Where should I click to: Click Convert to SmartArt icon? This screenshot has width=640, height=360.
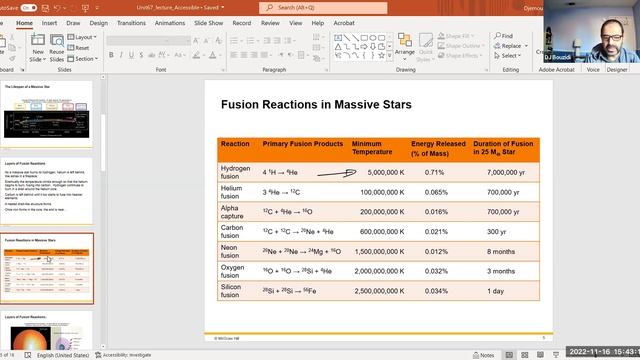(316, 58)
